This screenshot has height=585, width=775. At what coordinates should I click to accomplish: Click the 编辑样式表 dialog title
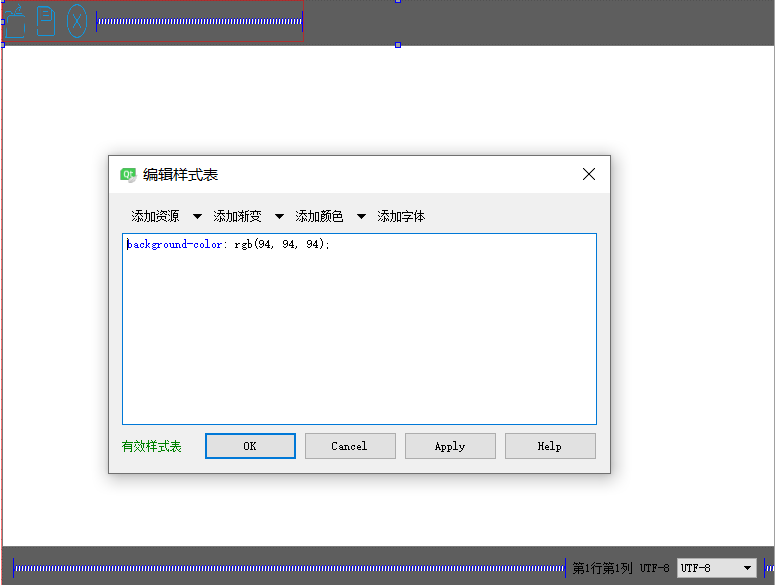180,175
